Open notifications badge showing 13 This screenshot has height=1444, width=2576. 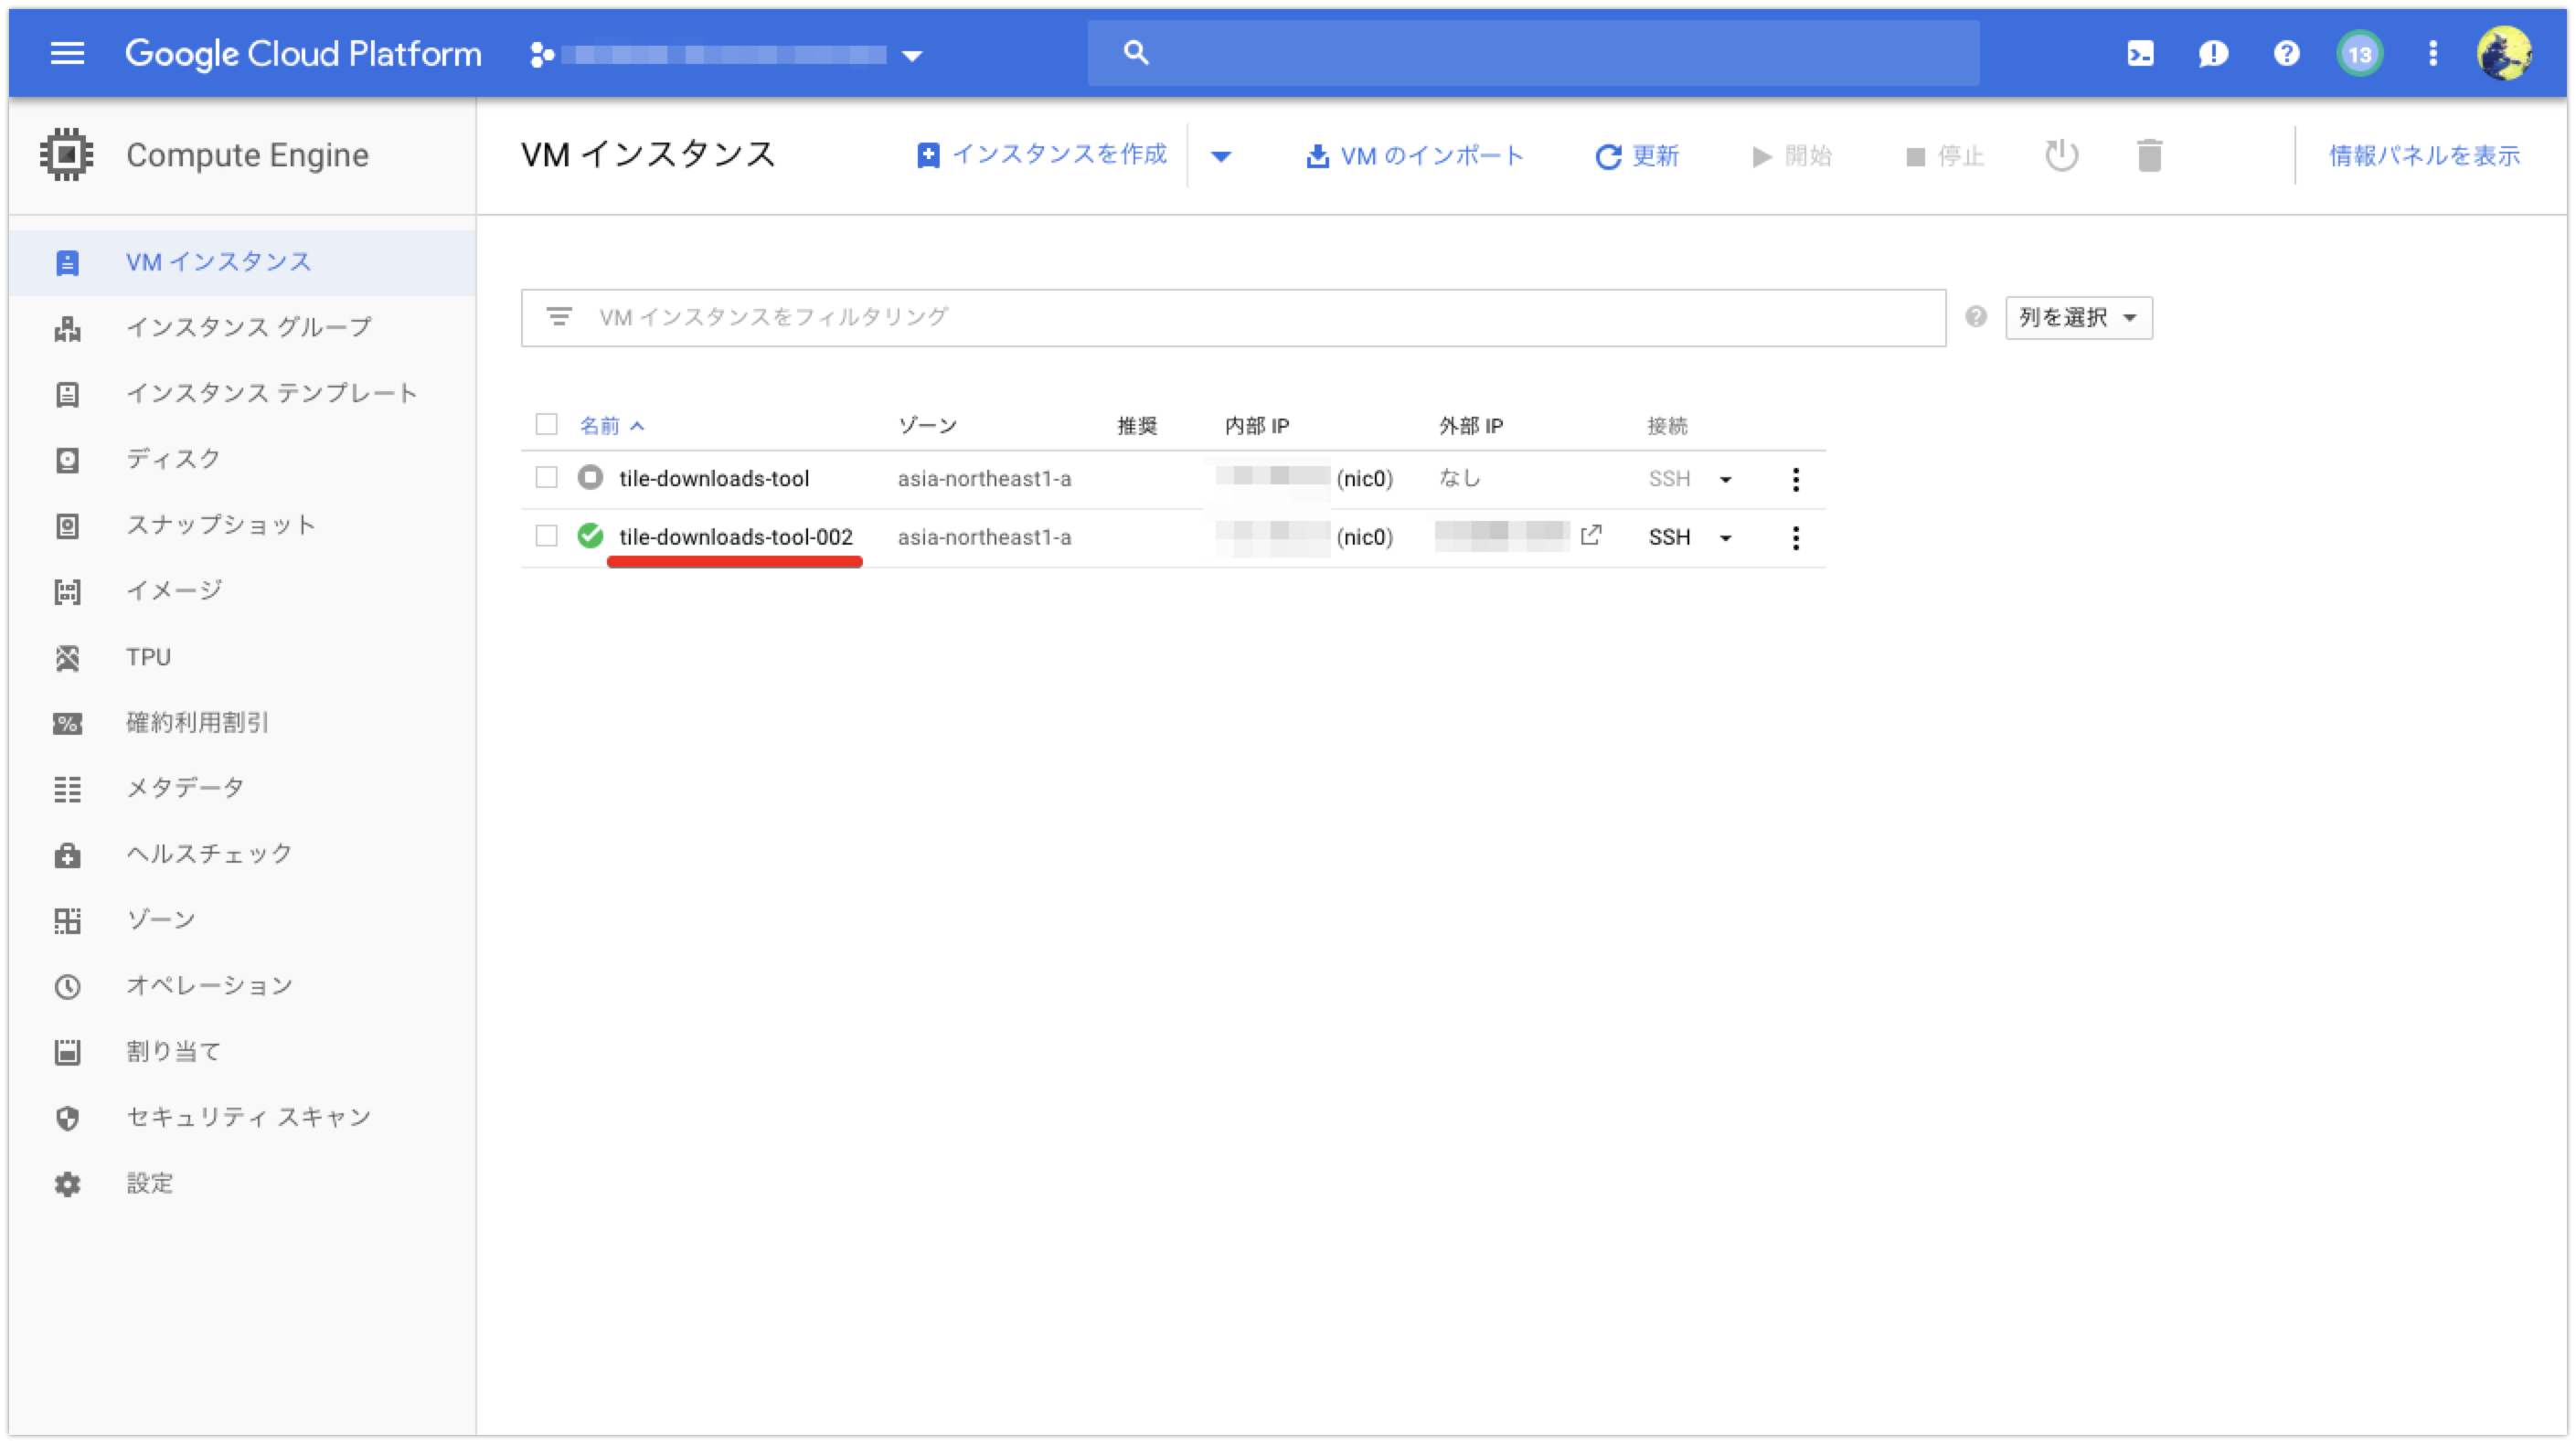[x=2359, y=54]
